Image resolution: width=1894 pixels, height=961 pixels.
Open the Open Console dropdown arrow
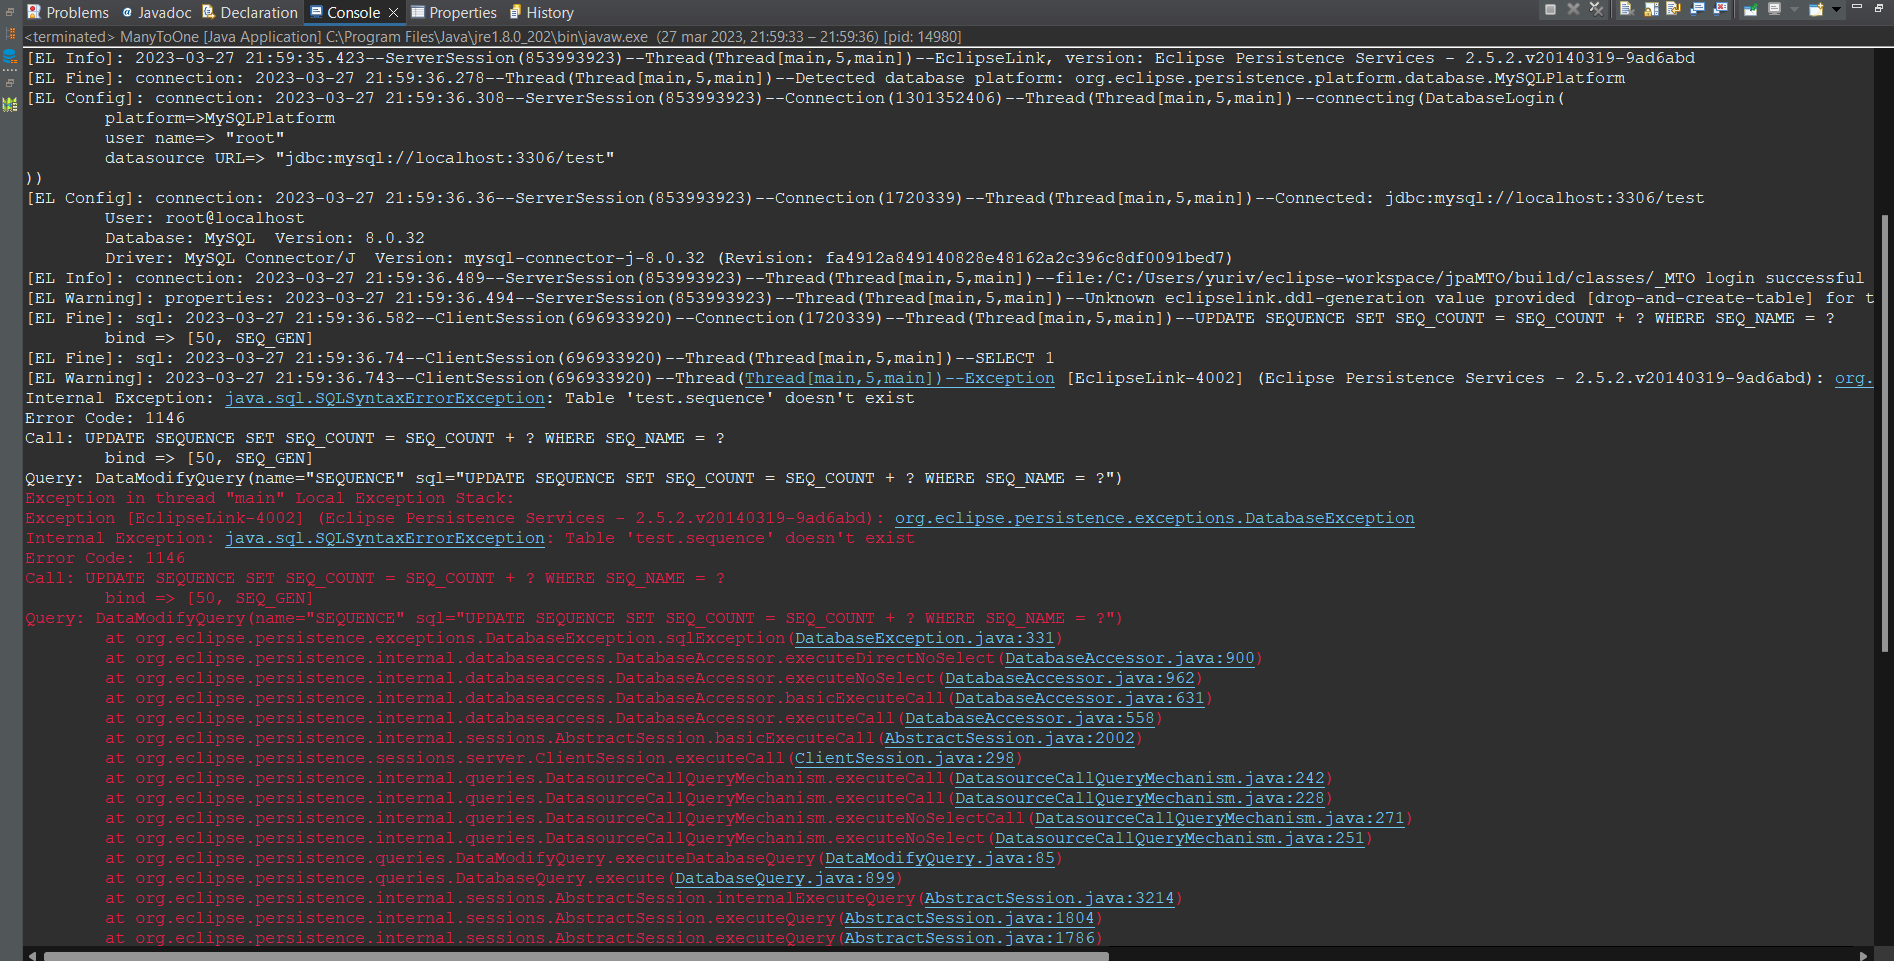pos(1836,10)
